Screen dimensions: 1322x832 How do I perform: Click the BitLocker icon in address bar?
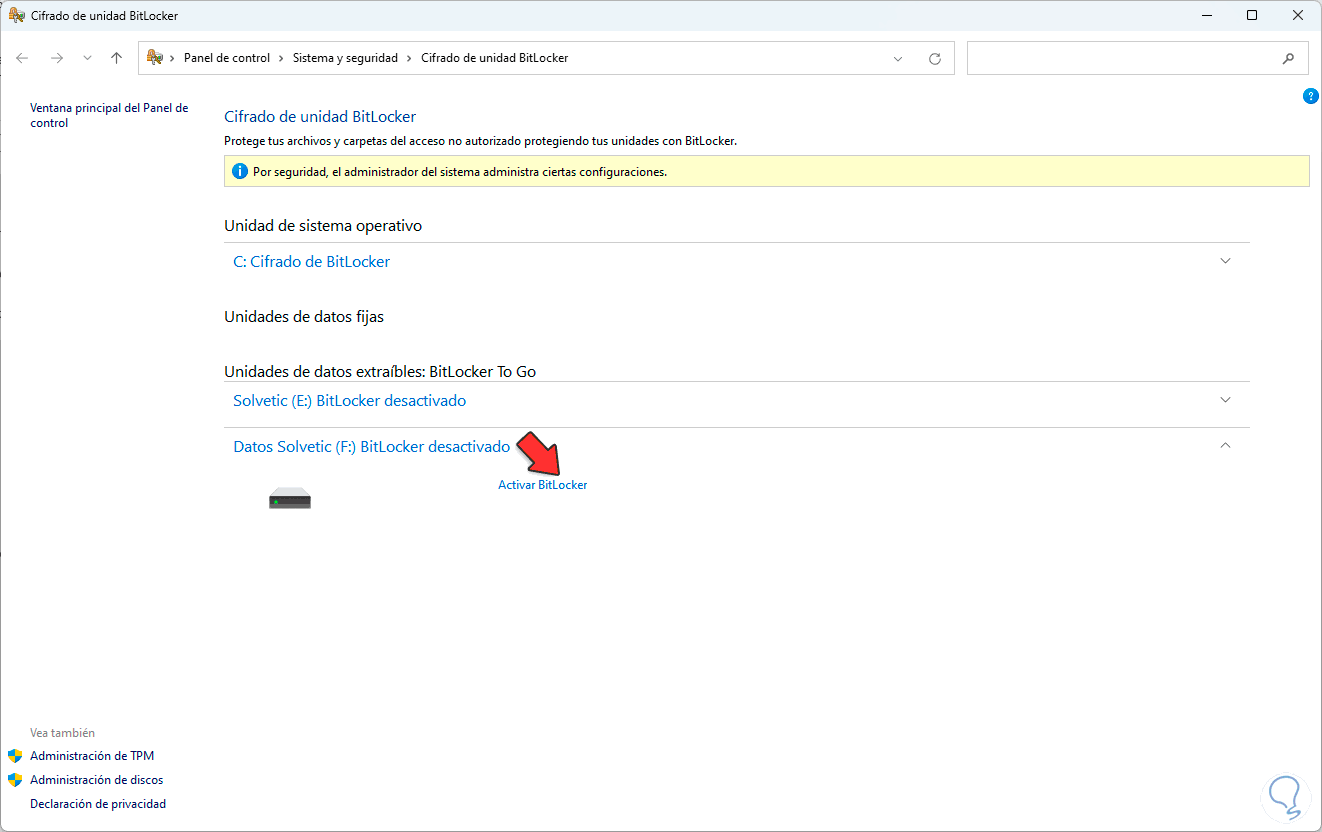pyautogui.click(x=155, y=58)
